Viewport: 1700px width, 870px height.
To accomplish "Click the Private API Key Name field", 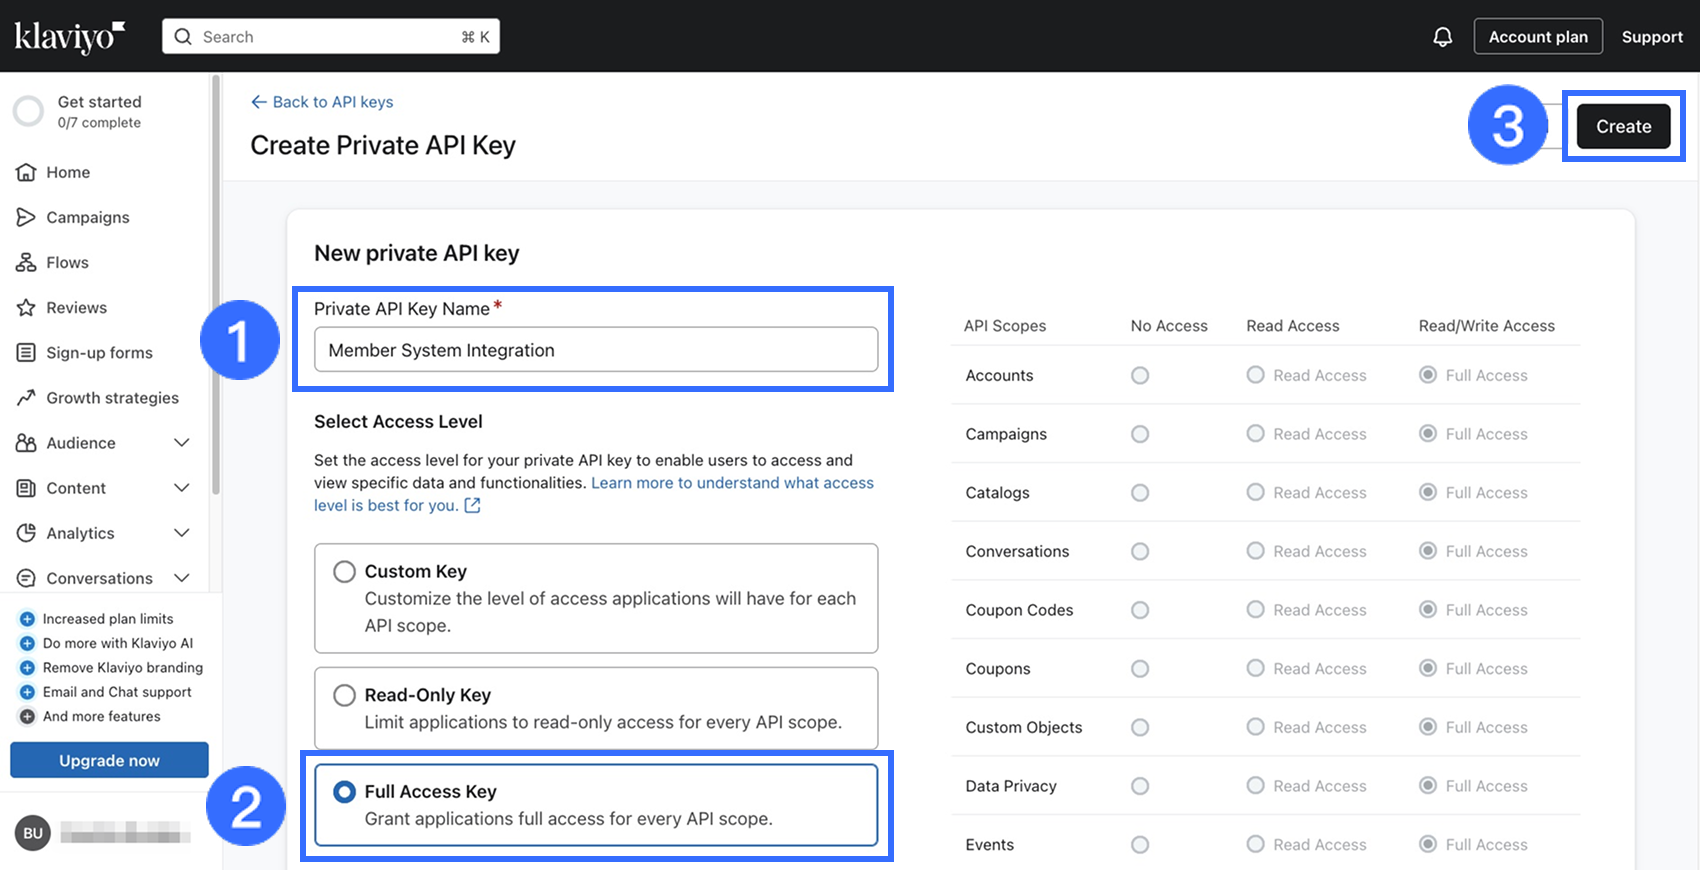I will coord(595,350).
